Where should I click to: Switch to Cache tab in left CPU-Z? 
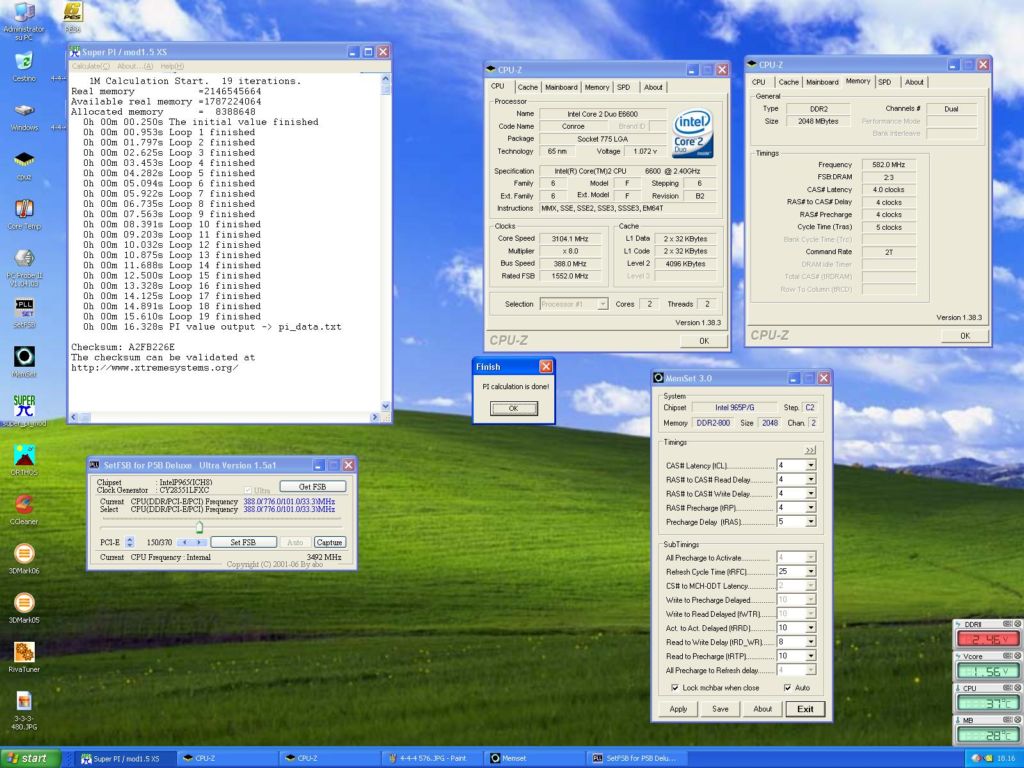tap(528, 87)
